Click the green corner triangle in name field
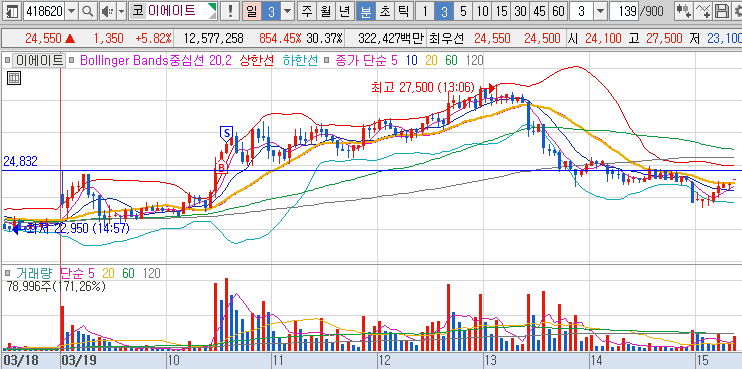This screenshot has width=742, height=369. click(212, 7)
